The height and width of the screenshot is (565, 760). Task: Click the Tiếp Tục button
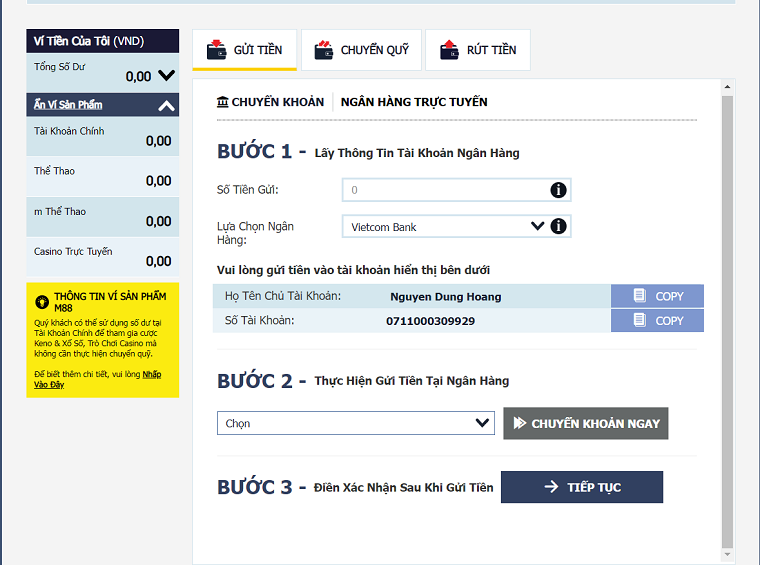582,487
